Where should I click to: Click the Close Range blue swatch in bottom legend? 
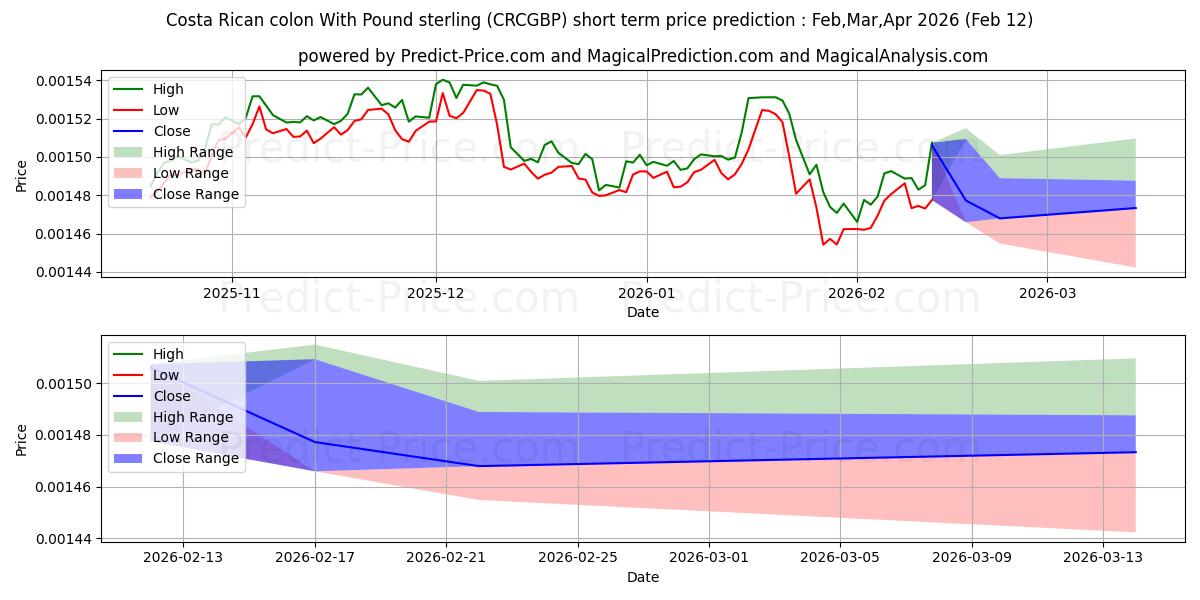point(130,459)
